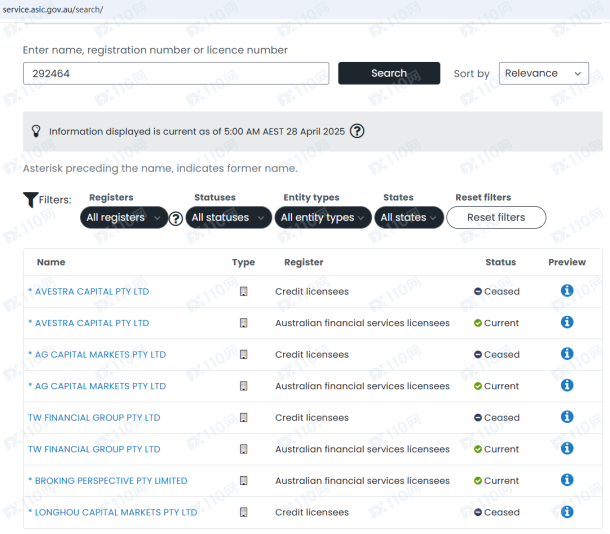This screenshot has height=534, width=610.
Task: Click type icon in TW Financial Group credit licensee row
Action: click(x=244, y=417)
